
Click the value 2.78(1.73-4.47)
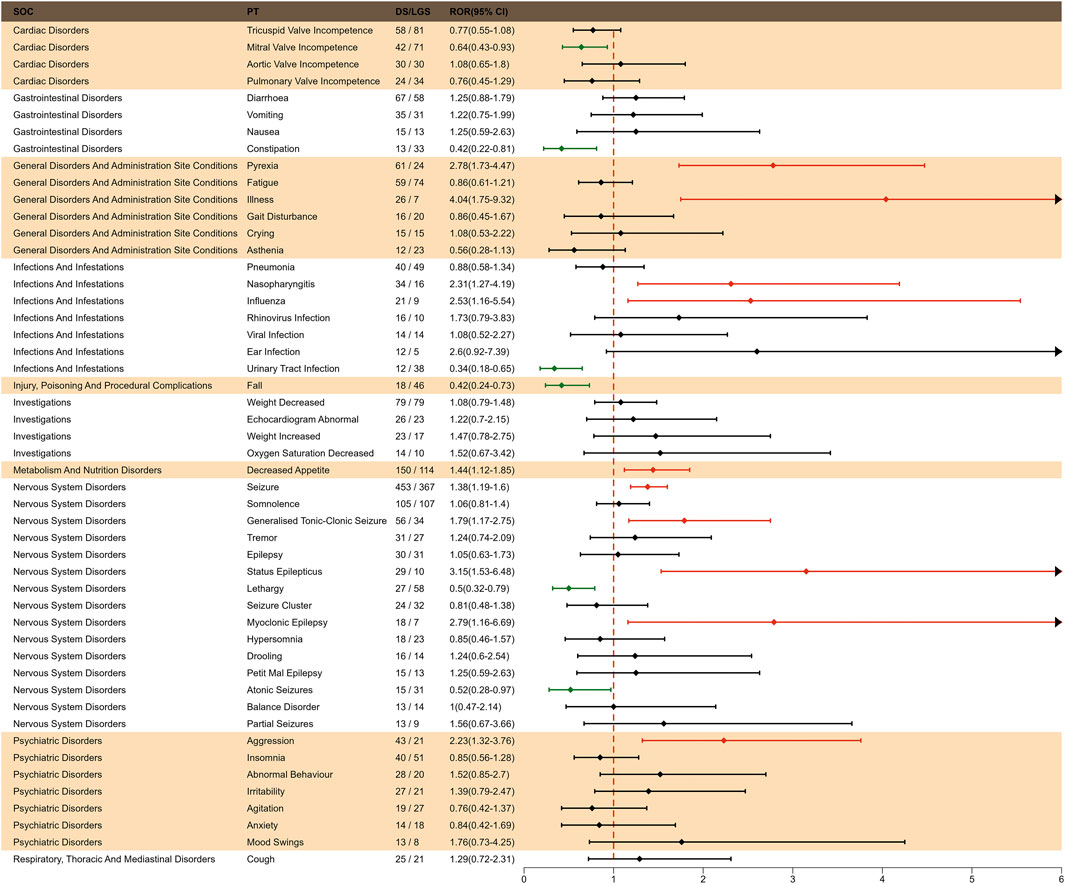(482, 166)
